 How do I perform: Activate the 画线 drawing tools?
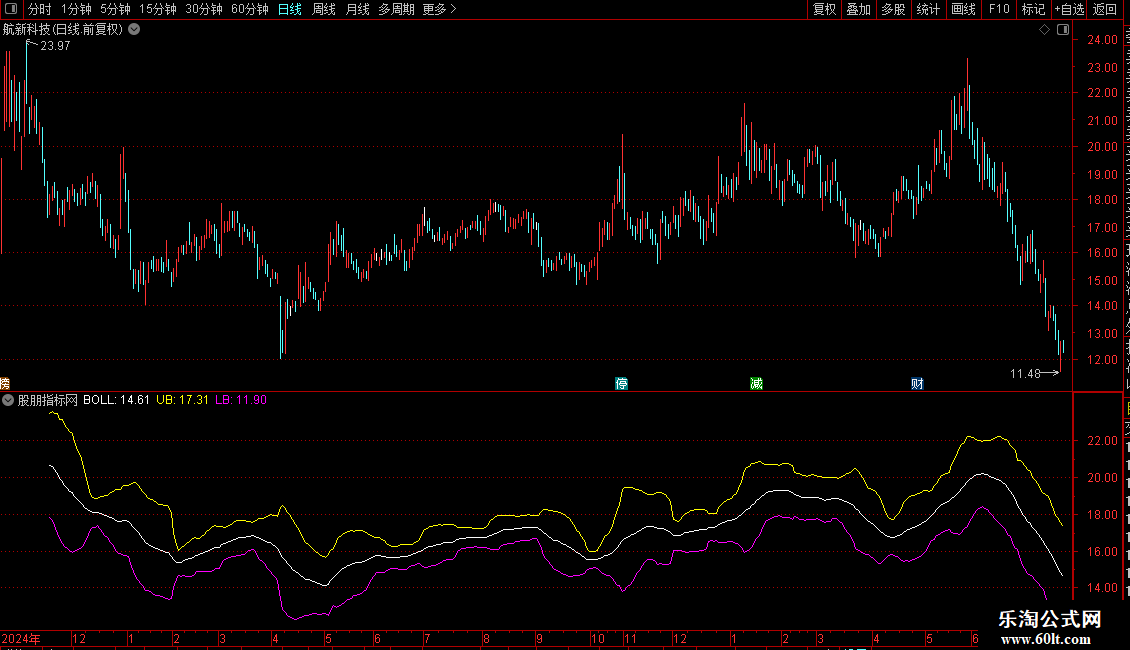click(x=963, y=9)
